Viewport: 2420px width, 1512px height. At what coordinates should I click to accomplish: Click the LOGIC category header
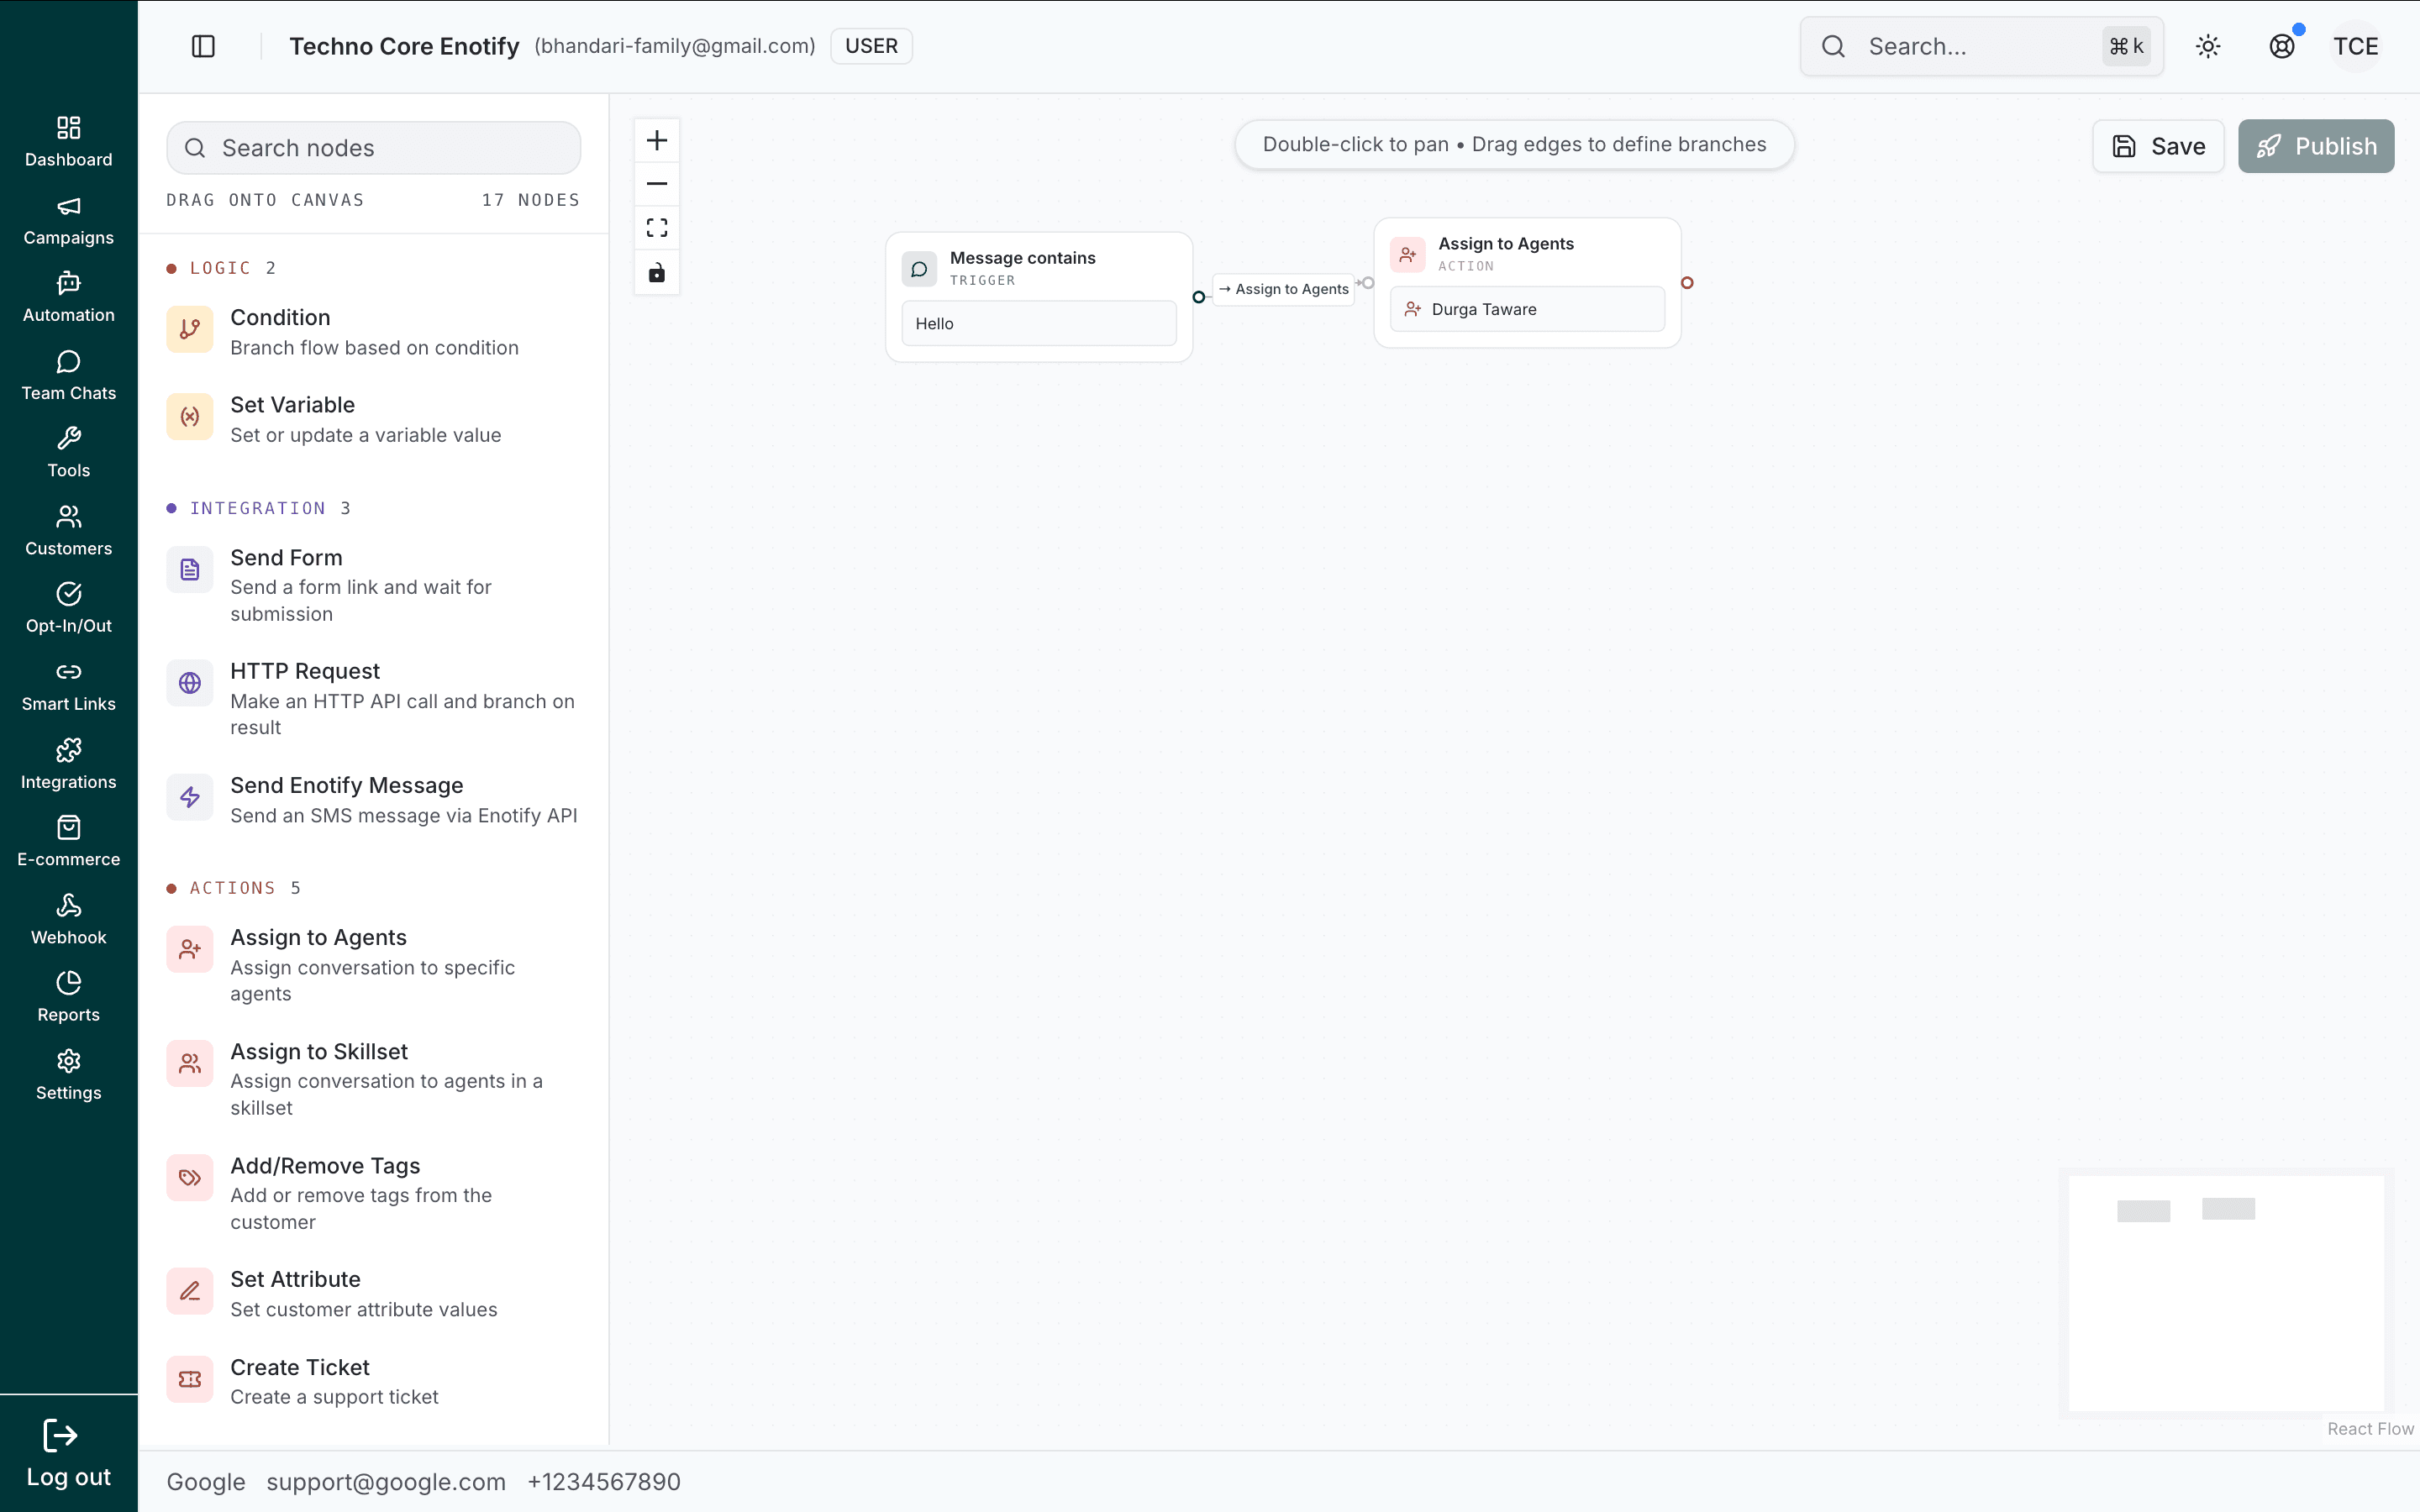(221, 268)
